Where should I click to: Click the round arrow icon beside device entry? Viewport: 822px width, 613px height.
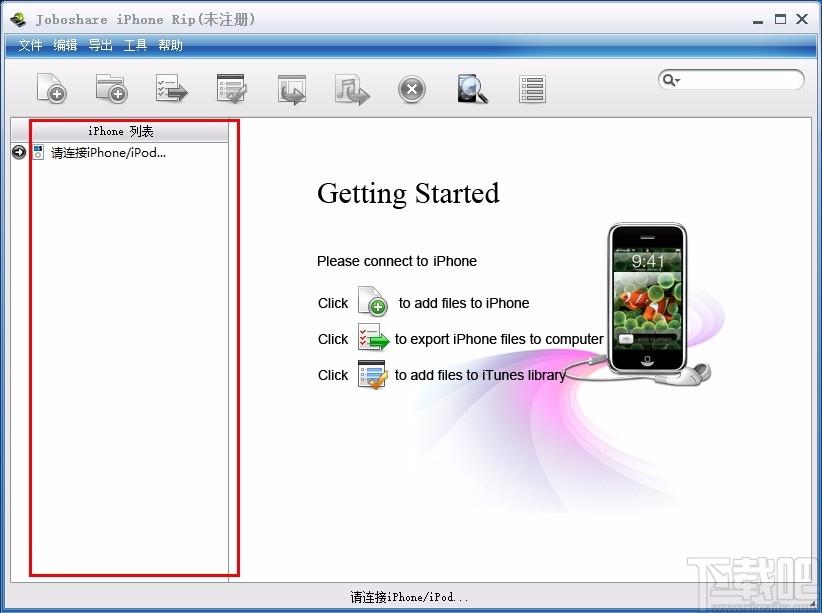[x=19, y=152]
